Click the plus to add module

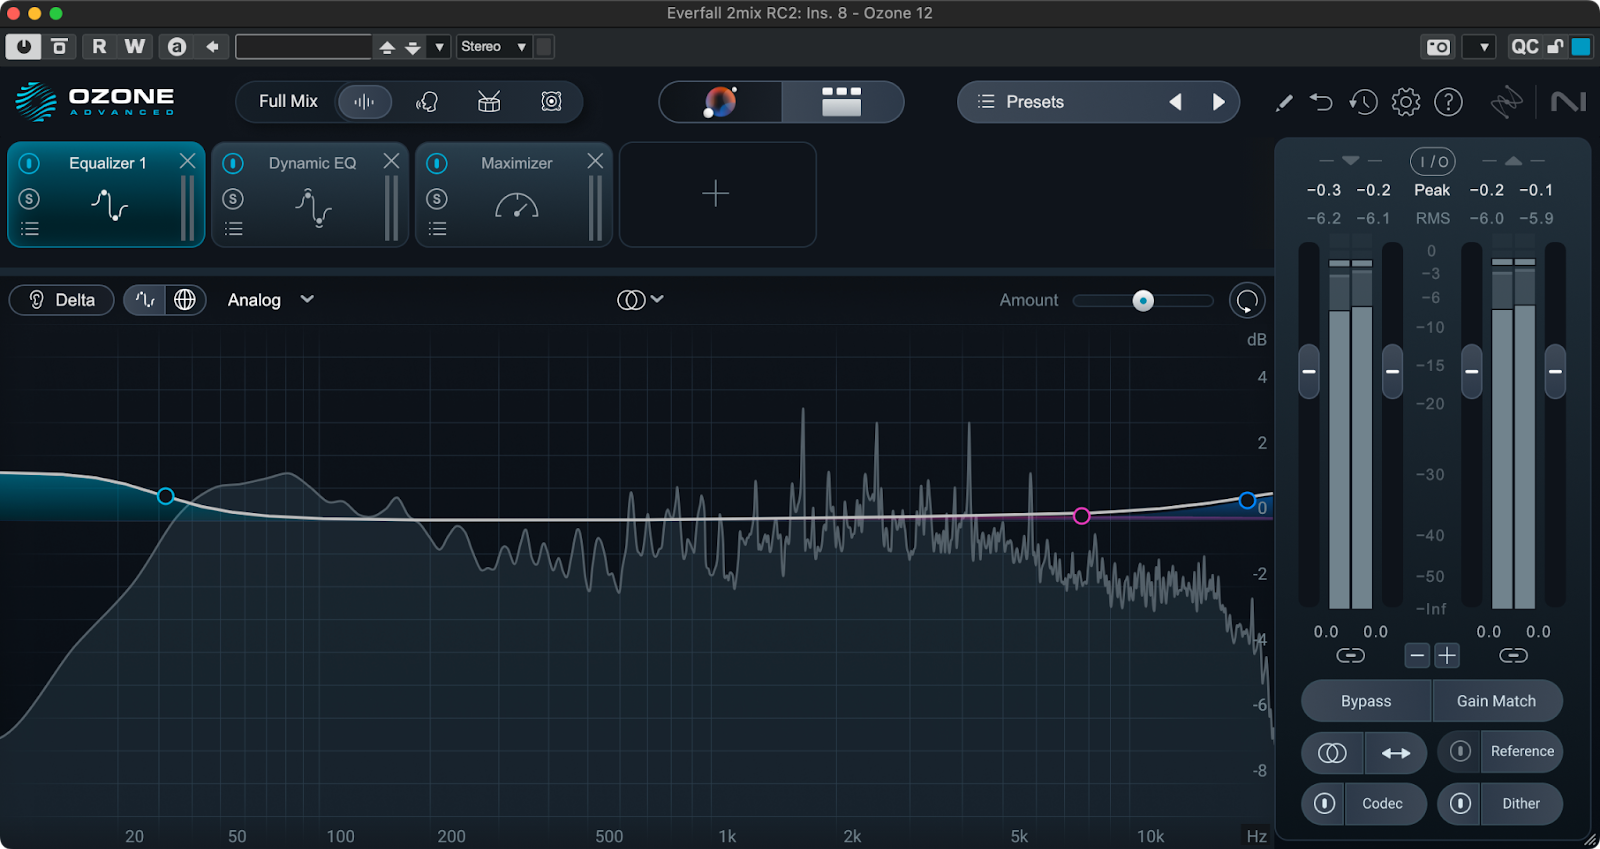716,194
